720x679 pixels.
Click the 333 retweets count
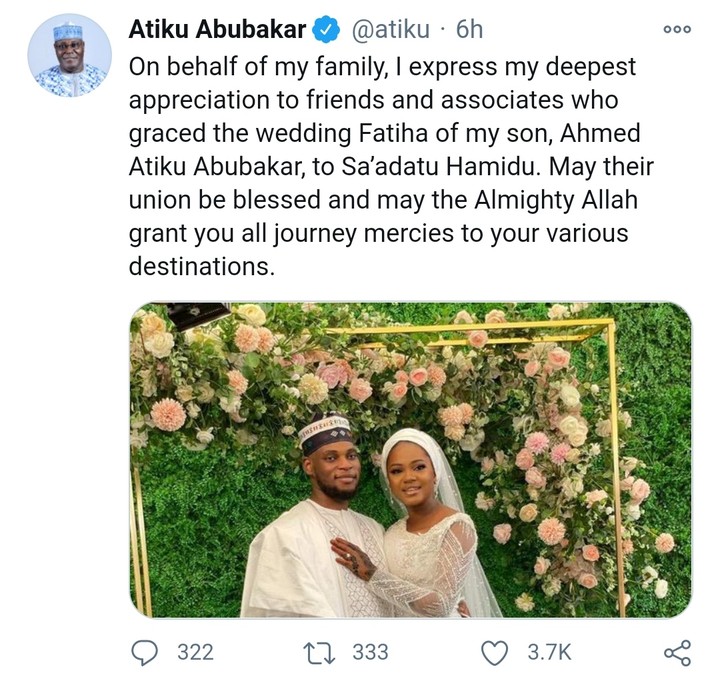370,652
